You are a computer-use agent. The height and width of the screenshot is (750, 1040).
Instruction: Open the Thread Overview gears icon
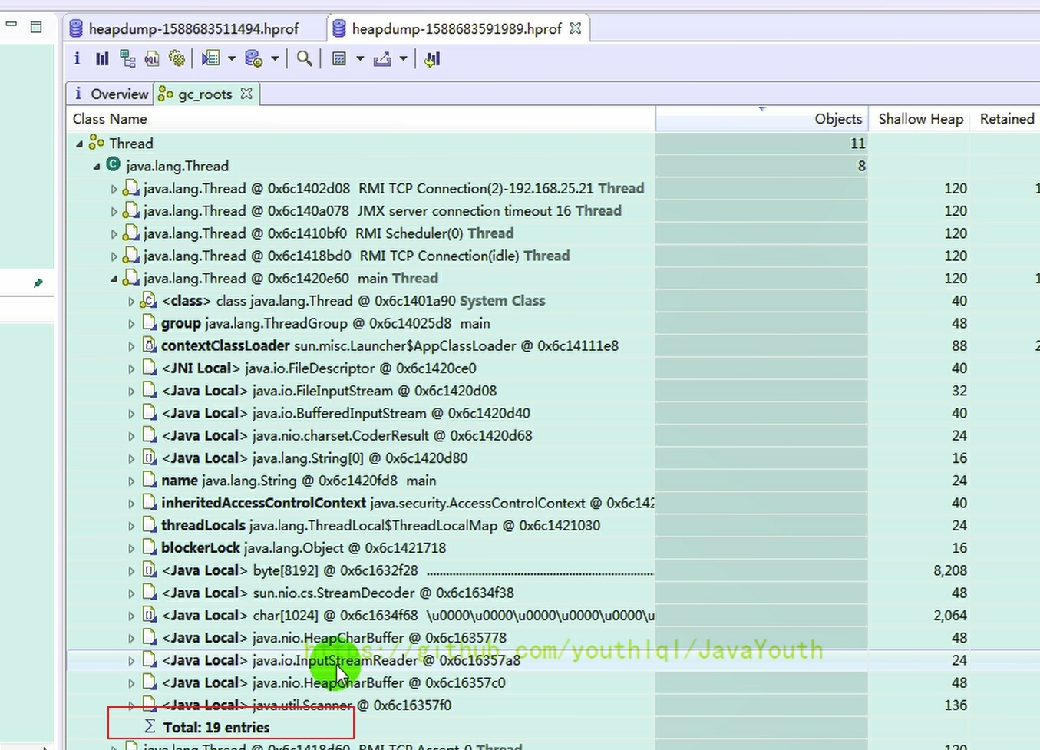[x=177, y=59]
